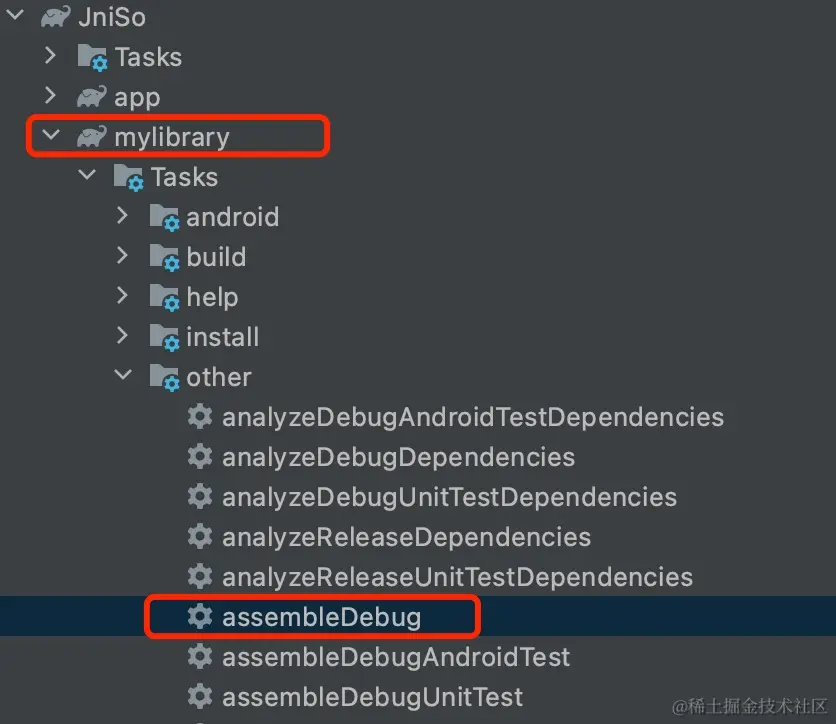The width and height of the screenshot is (836, 724).
Task: Select the assembleDebugAndroidTest task
Action: (395, 657)
